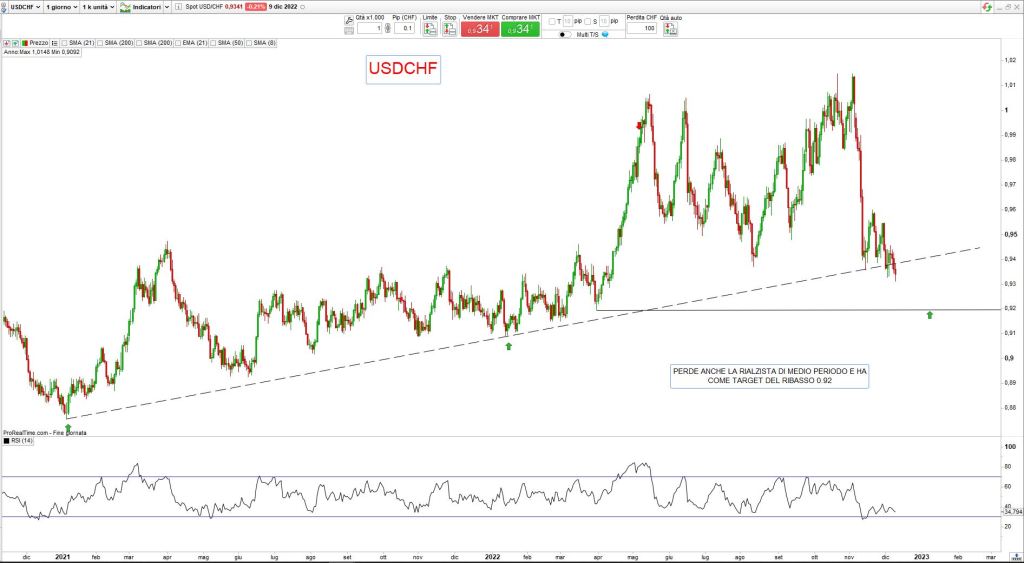
Task: Click the red-green refresh arrows icon
Action: (987, 7)
